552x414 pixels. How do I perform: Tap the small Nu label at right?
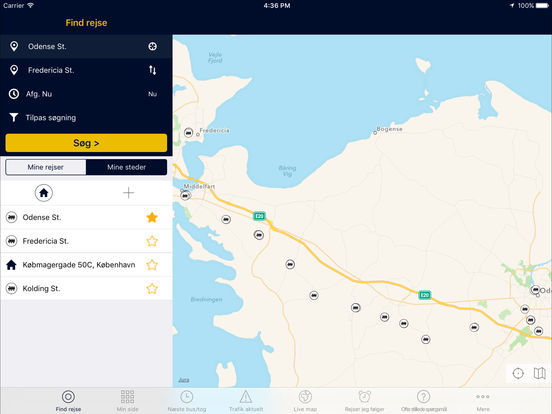click(152, 94)
